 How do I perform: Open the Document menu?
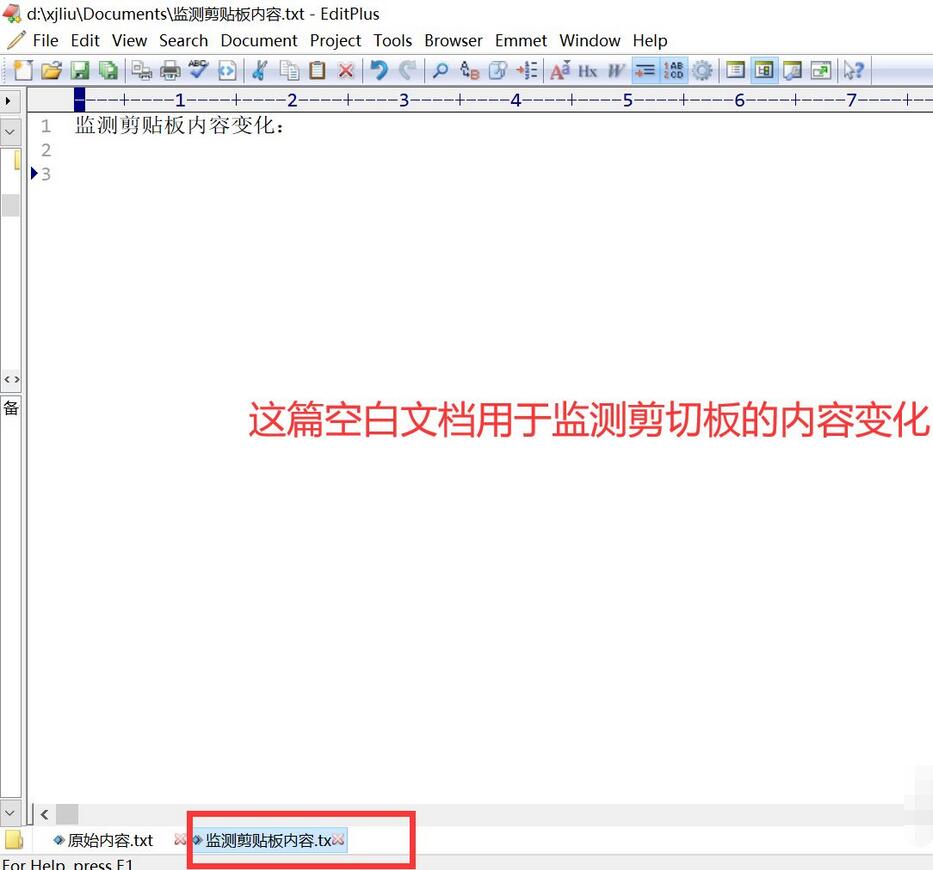coord(259,40)
